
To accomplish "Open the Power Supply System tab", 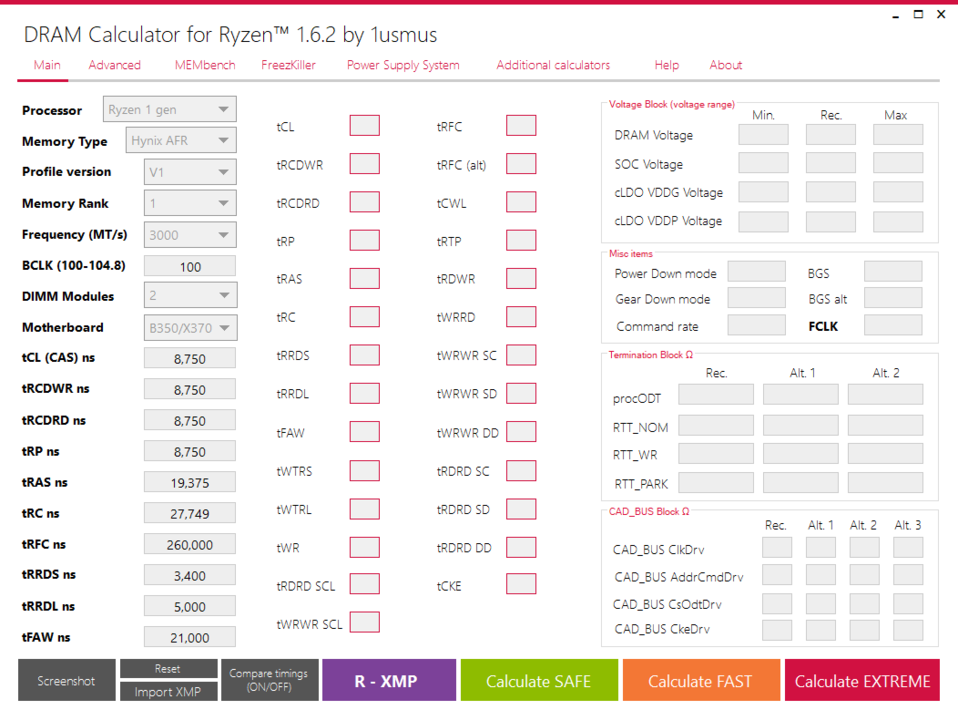I will point(403,65).
